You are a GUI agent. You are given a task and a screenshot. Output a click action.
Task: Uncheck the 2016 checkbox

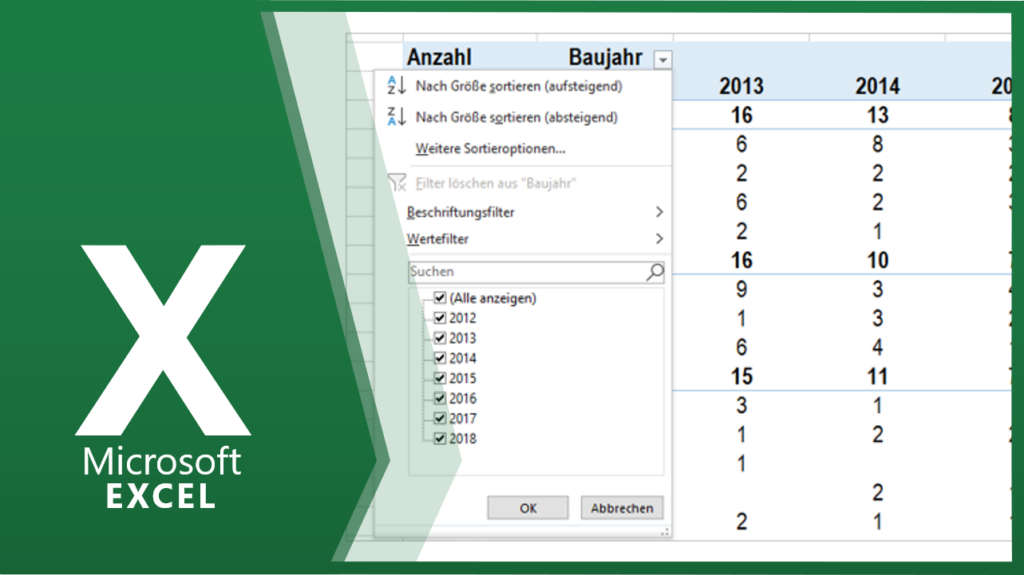(440, 399)
